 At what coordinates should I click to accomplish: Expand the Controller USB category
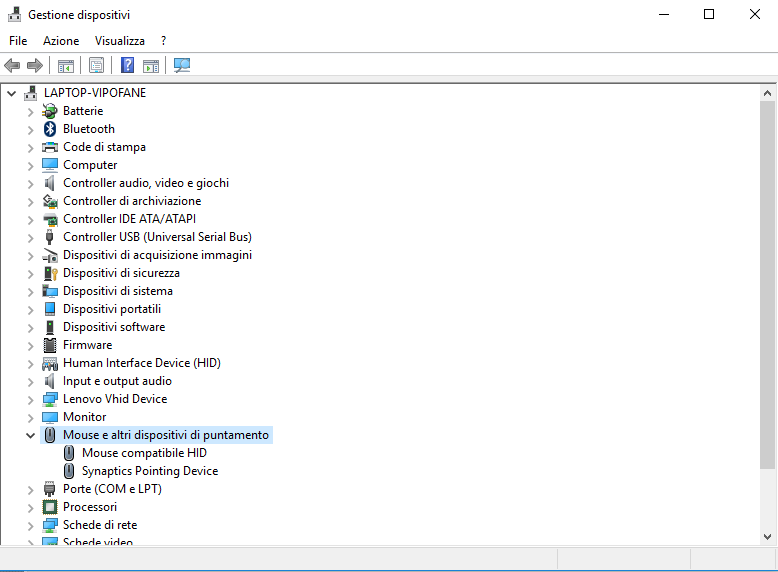point(30,237)
